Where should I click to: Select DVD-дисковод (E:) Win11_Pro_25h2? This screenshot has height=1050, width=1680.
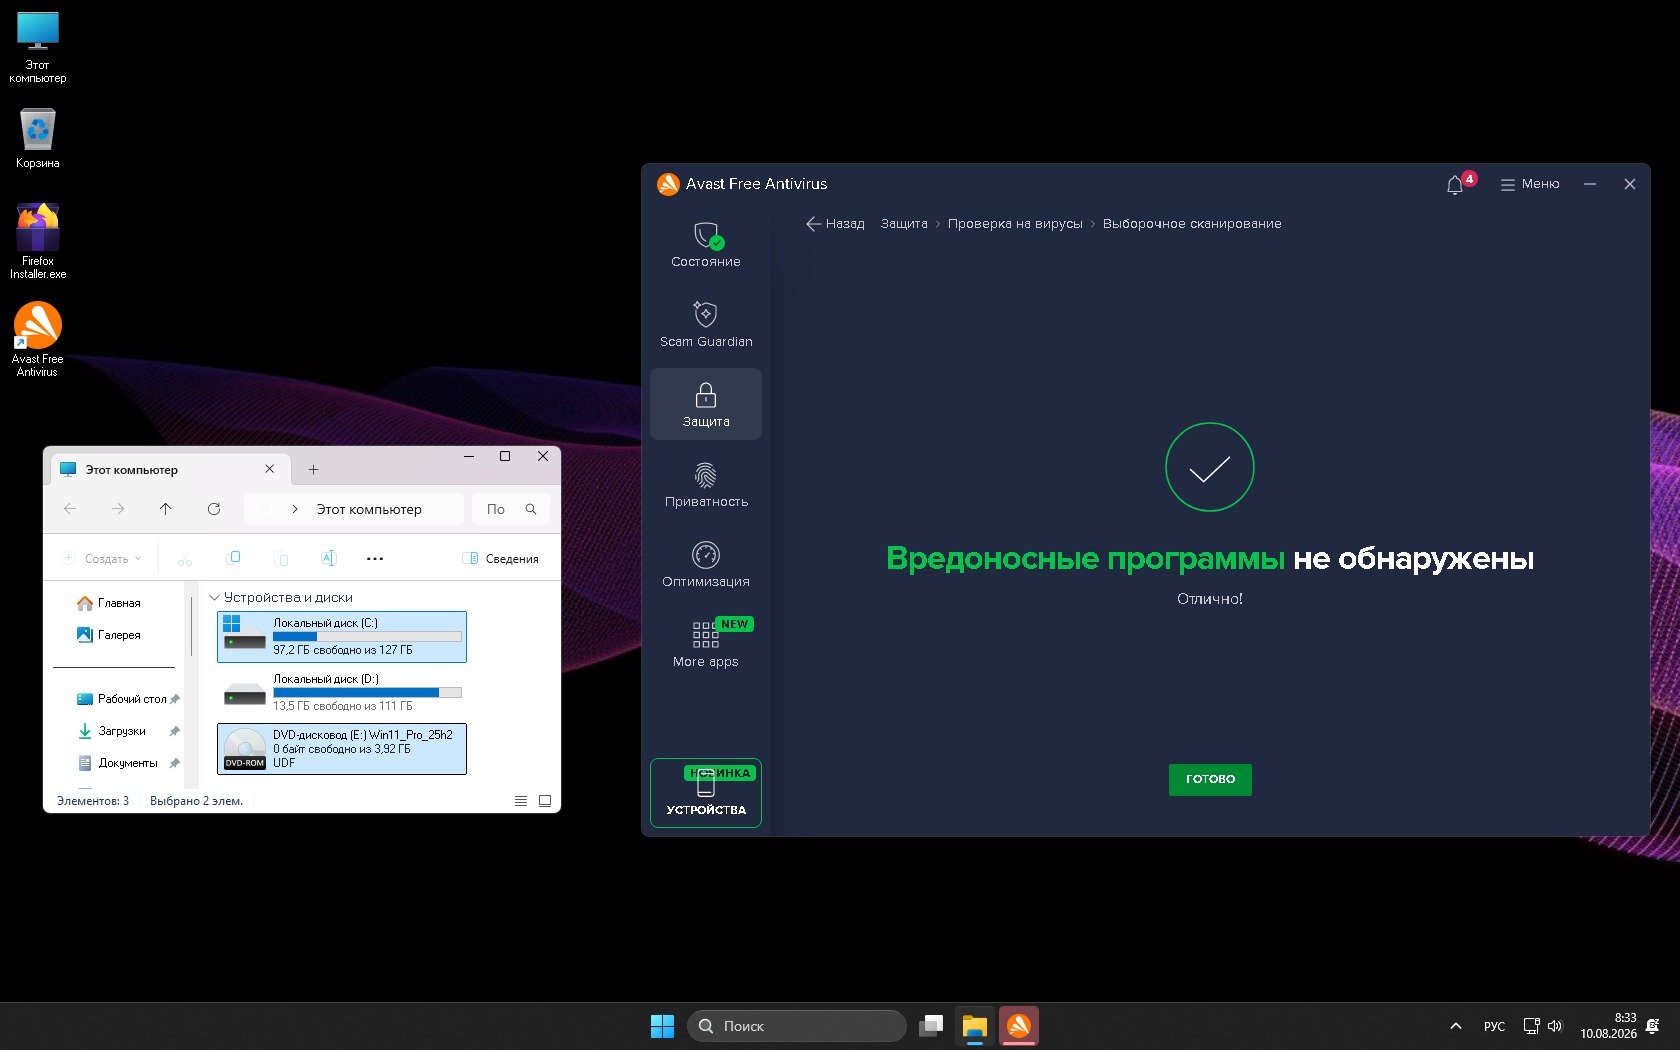pos(342,748)
